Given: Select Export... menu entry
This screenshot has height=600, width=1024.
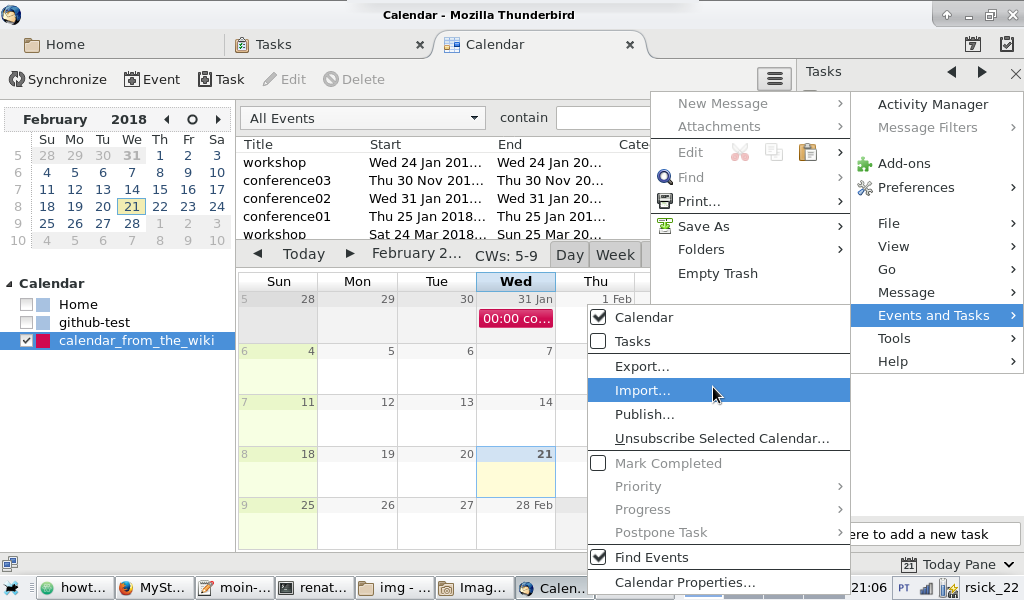Looking at the screenshot, I should pyautogui.click(x=719, y=366).
